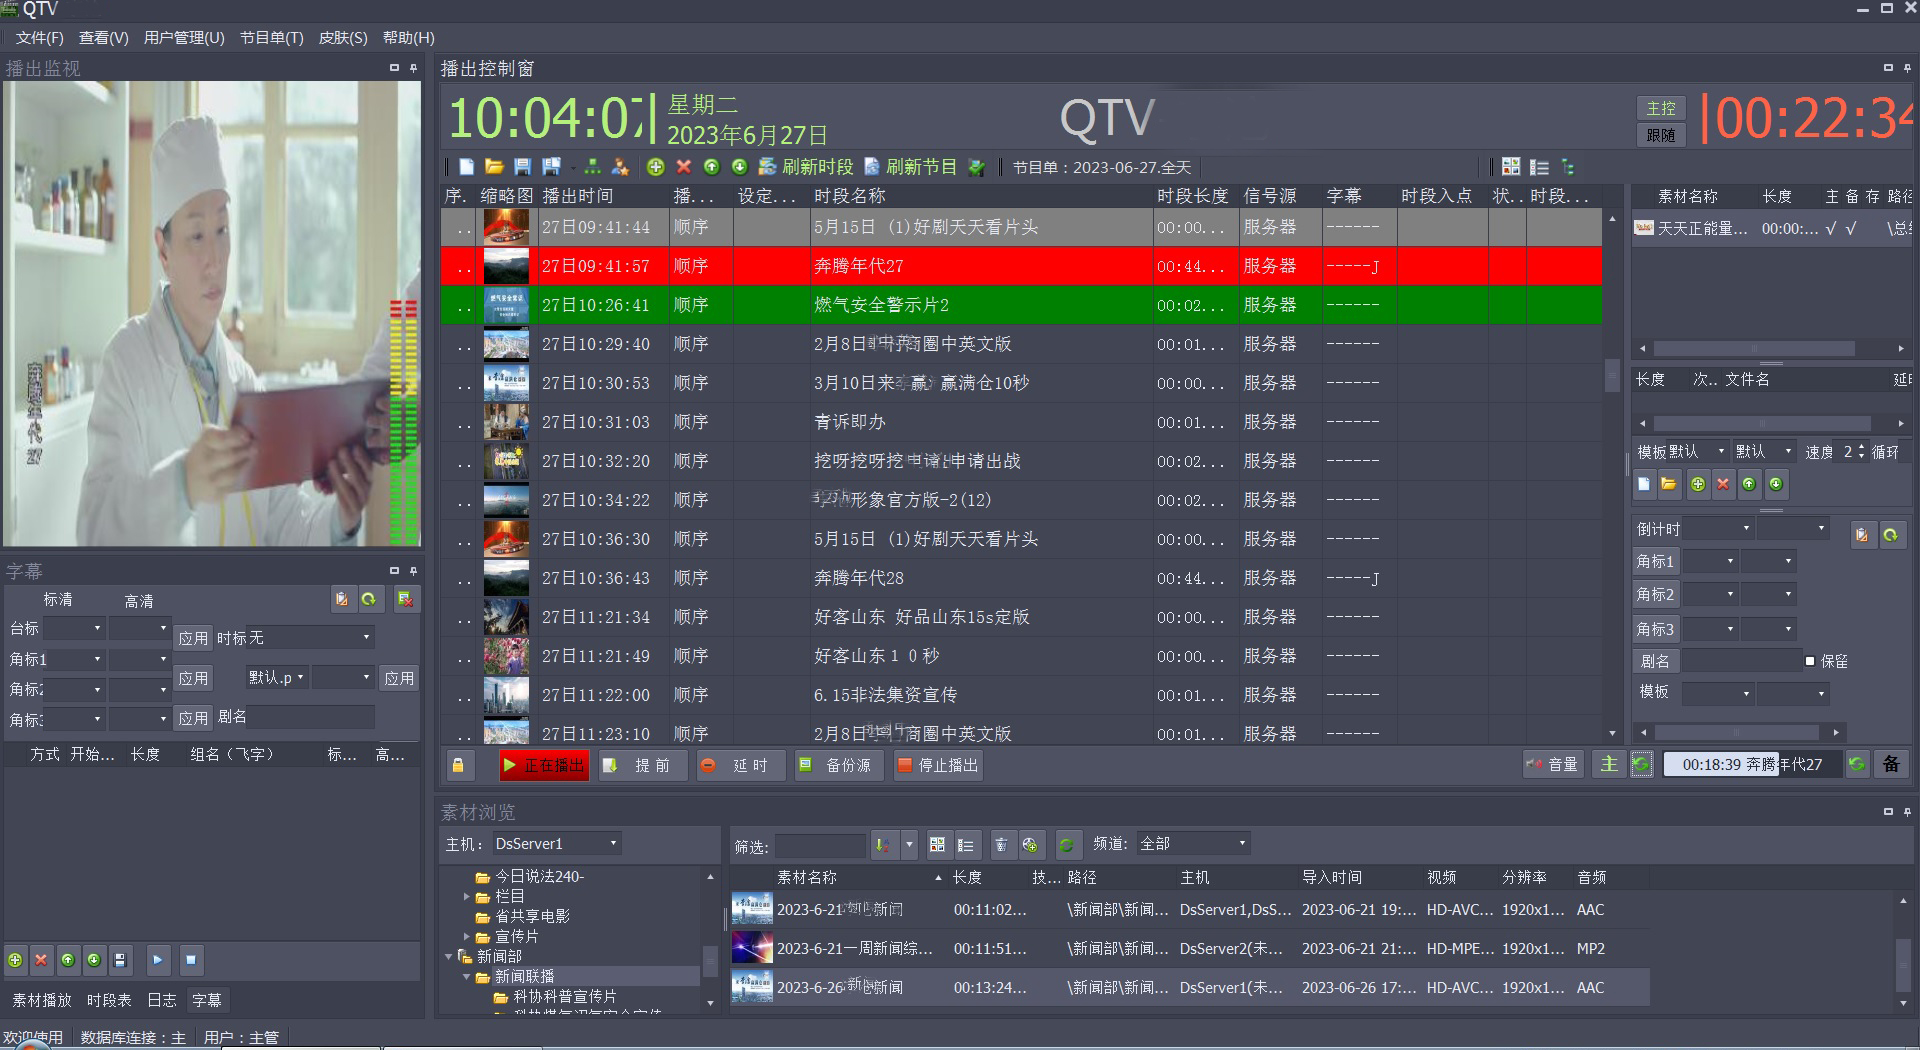Click green sync icon next to 主 button
1920x1050 pixels.
pyautogui.click(x=1641, y=764)
